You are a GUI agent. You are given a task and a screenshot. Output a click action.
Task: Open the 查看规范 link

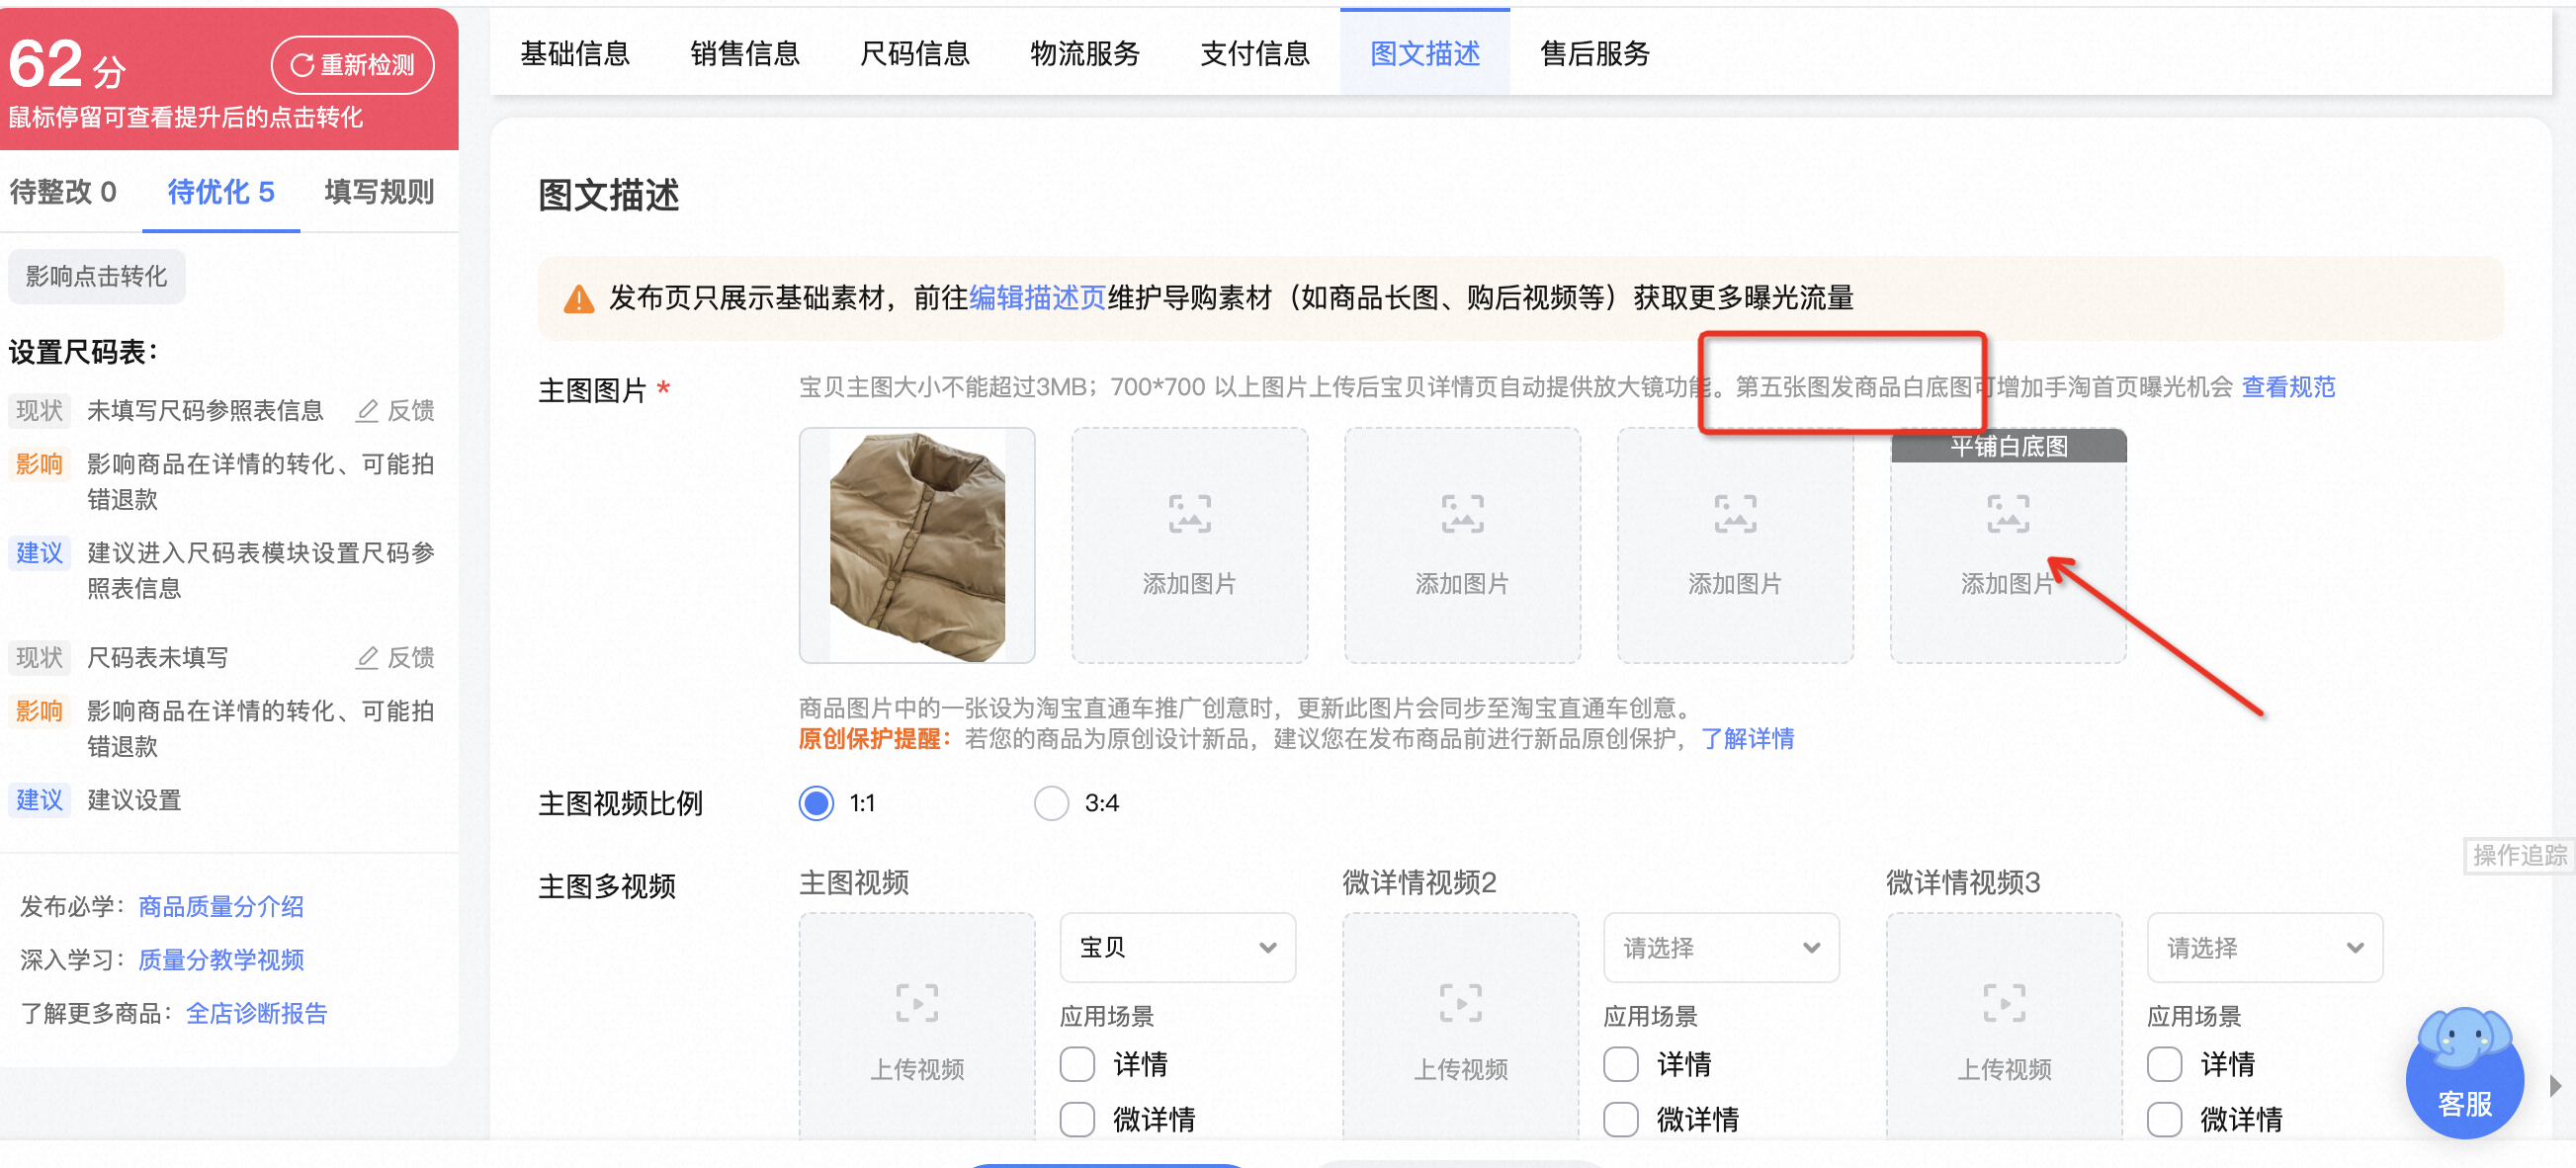2289,387
